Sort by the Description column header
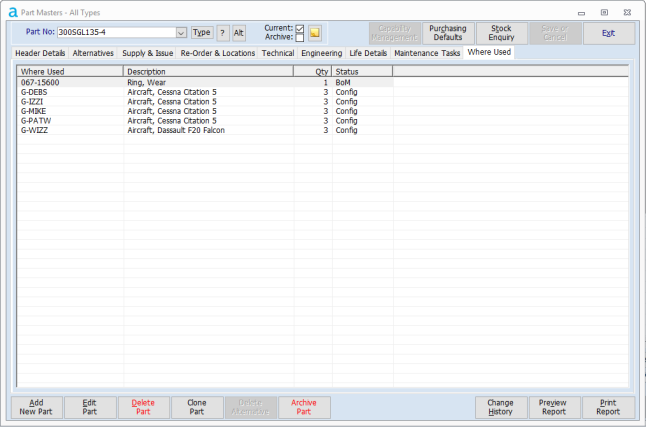Screen dimensions: 646x427 (207, 72)
